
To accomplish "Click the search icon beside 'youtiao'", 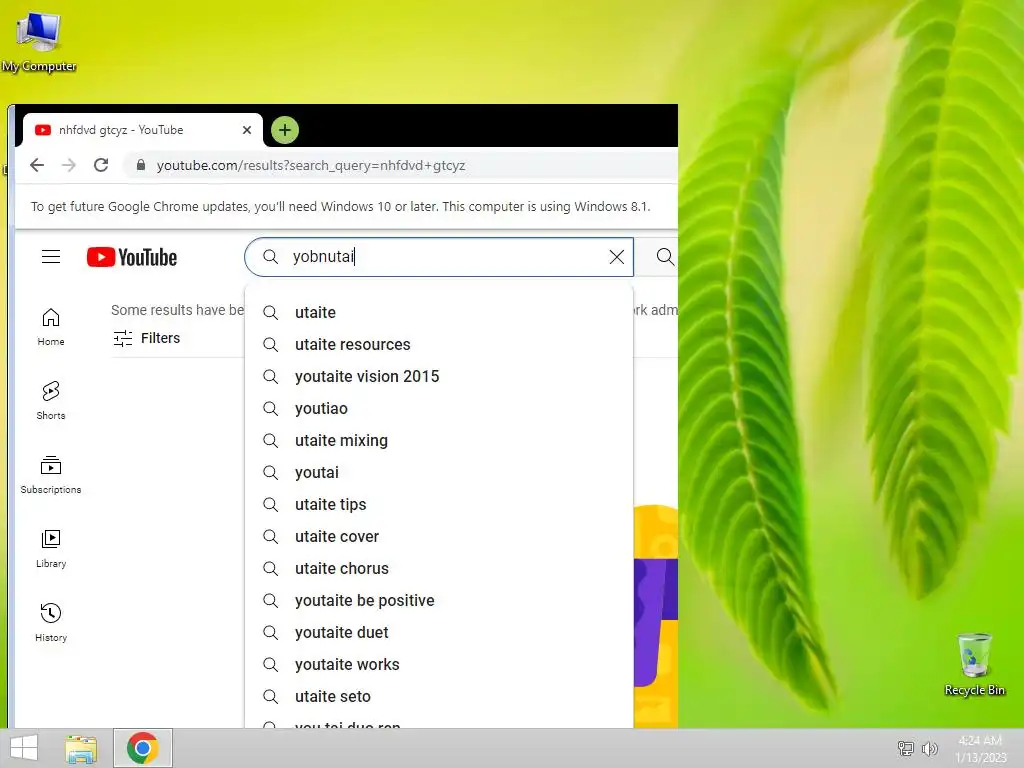I will click(270, 408).
